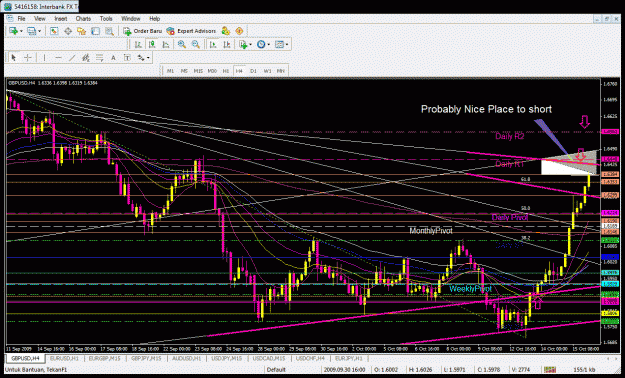Select the Text 'A' drawing tool

pyautogui.click(x=113, y=58)
